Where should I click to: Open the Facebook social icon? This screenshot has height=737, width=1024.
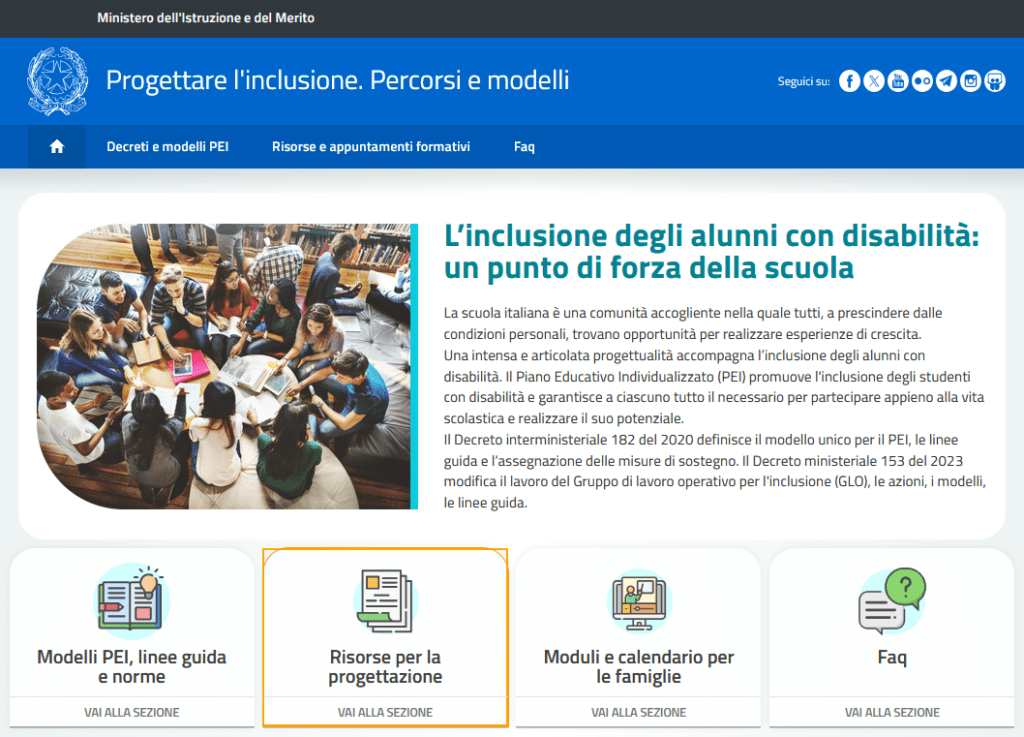coord(849,81)
